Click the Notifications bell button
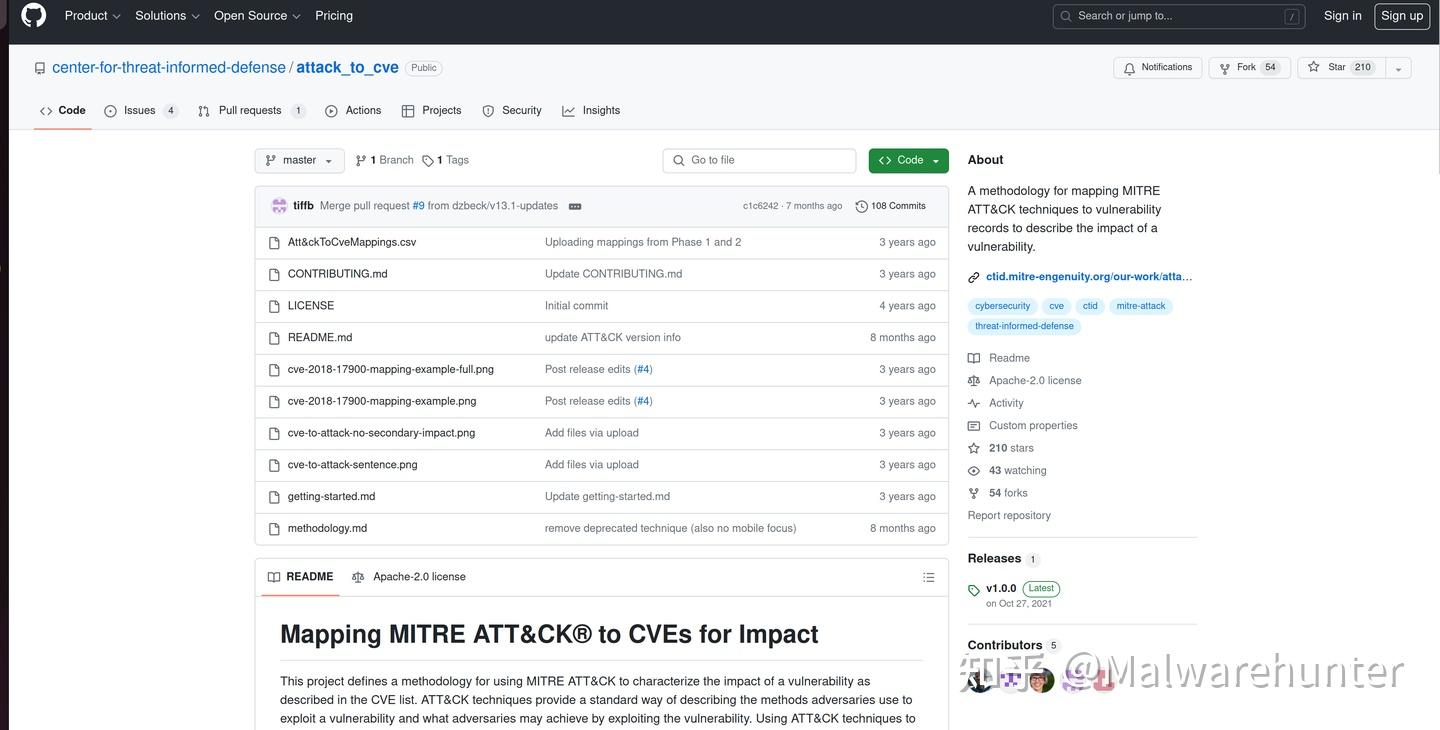 pyautogui.click(x=1157, y=68)
